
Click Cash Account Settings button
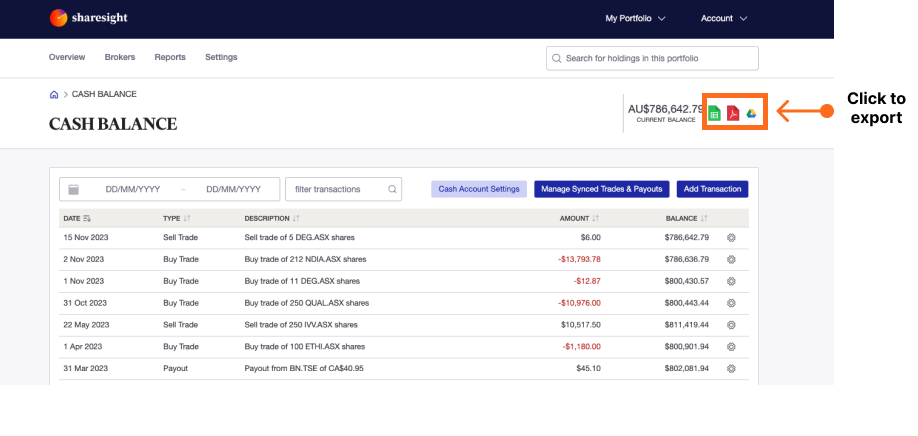coord(479,189)
